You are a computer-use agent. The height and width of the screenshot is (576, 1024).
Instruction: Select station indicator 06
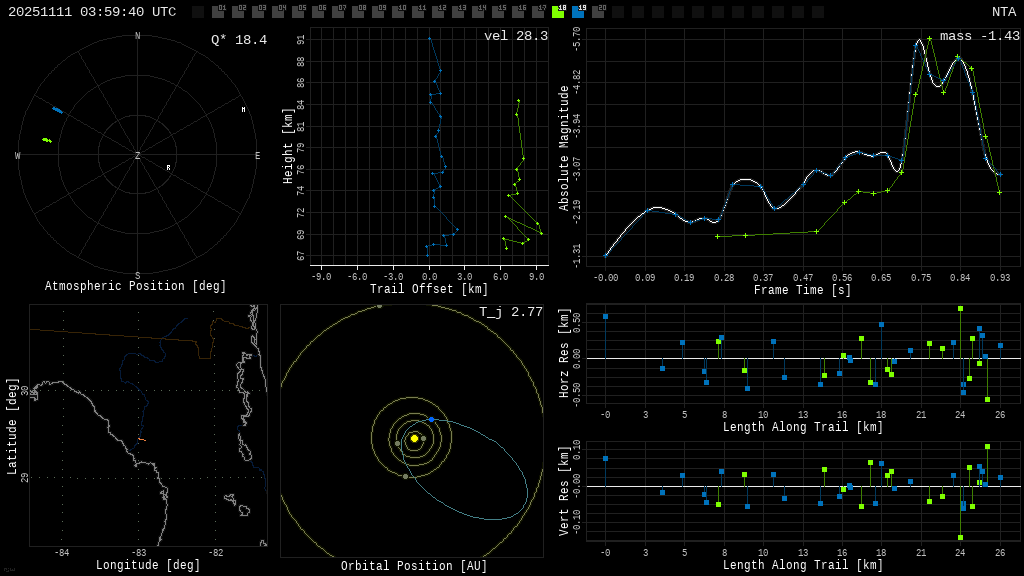[x=318, y=11]
